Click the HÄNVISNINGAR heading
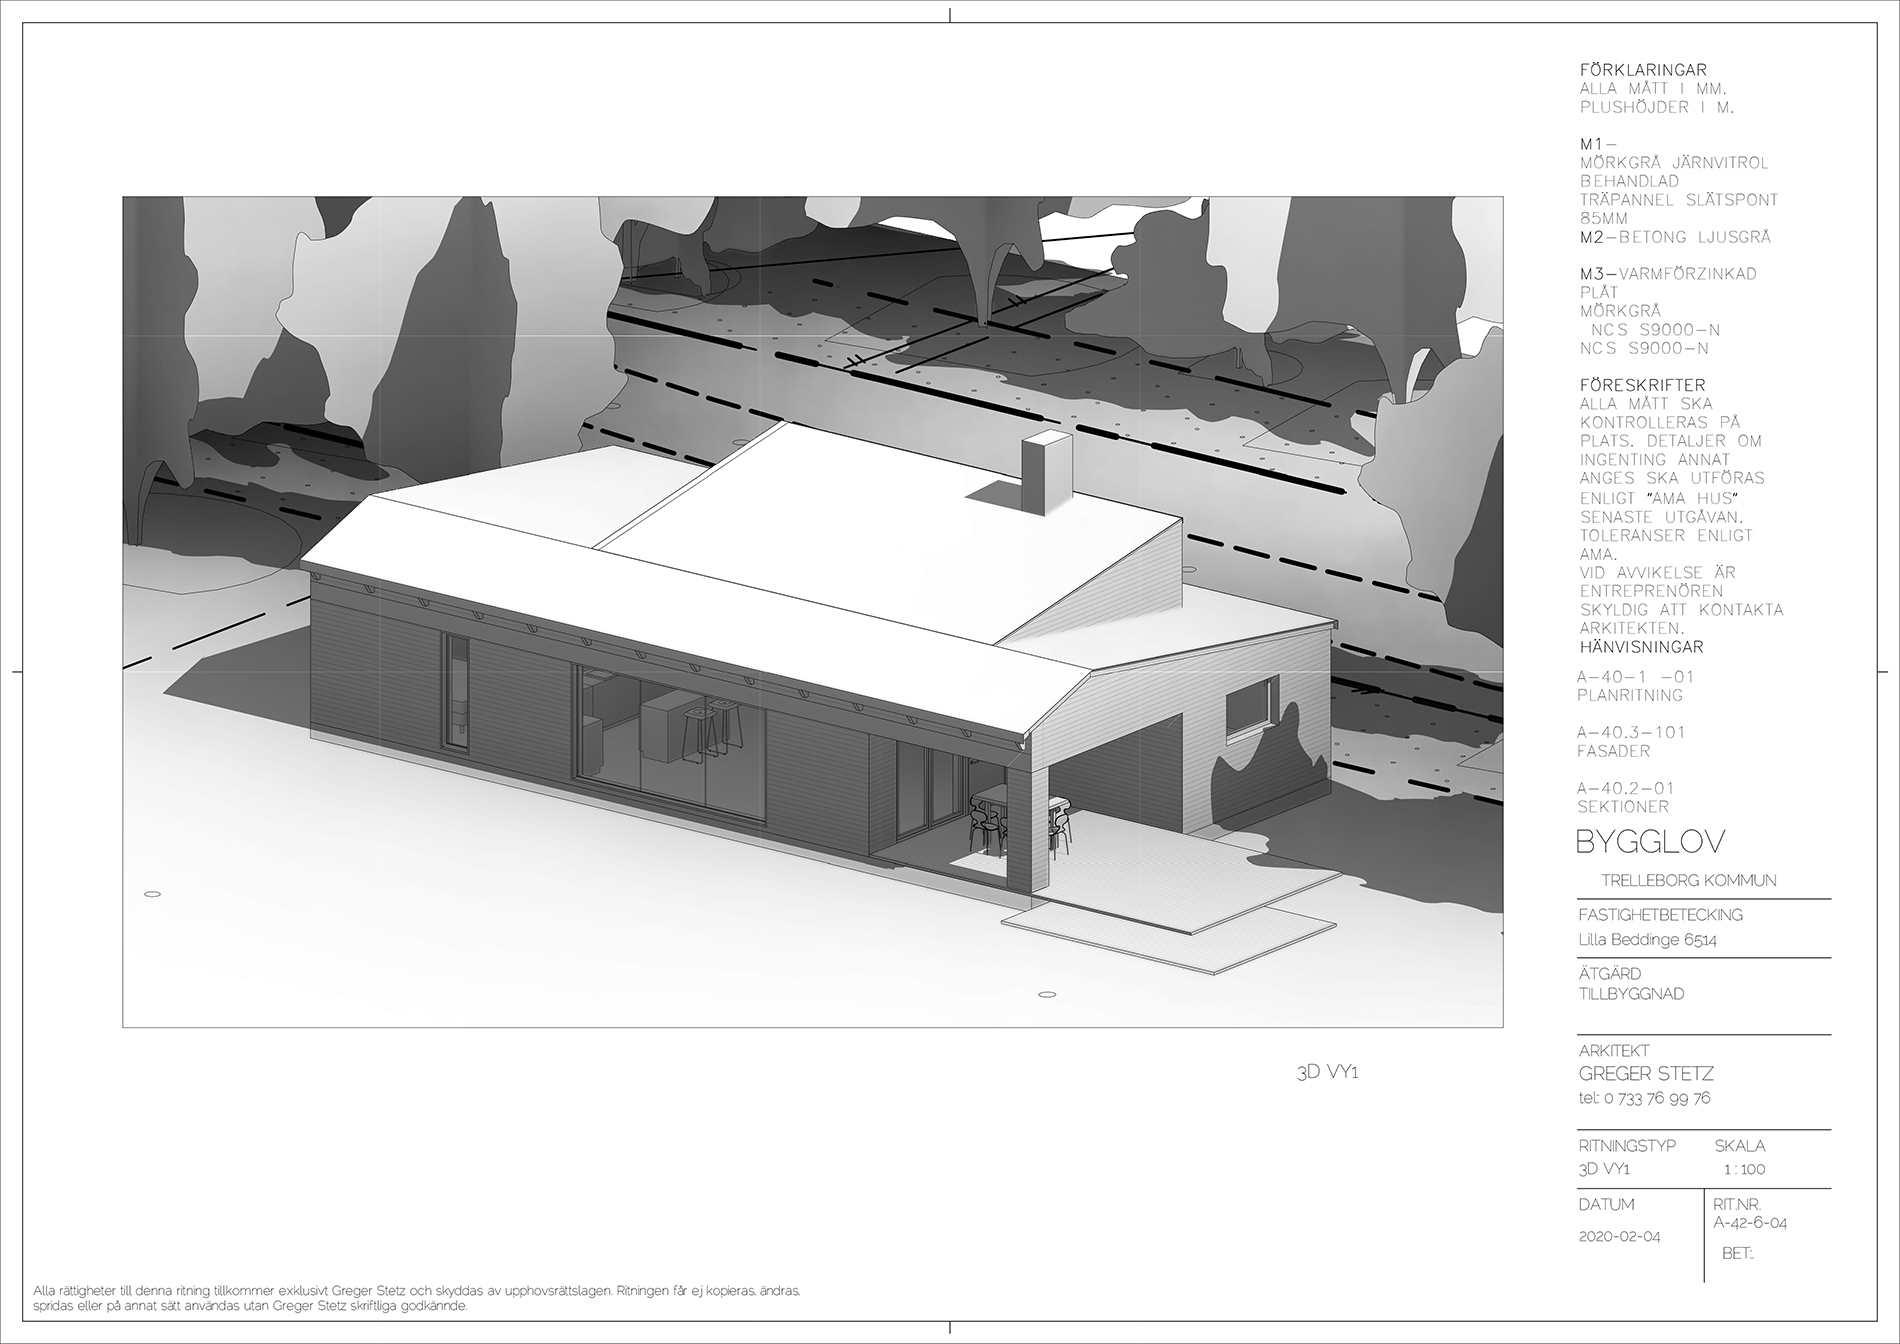The width and height of the screenshot is (1900, 1344). [x=1641, y=647]
